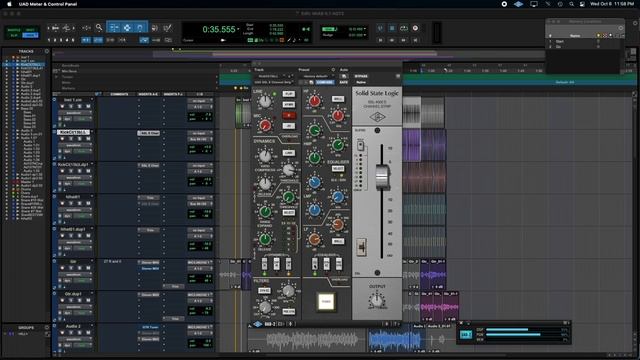Click the UAD diamond icon in the menu bar
This screenshot has height=360, width=640.
click(x=518, y=4)
